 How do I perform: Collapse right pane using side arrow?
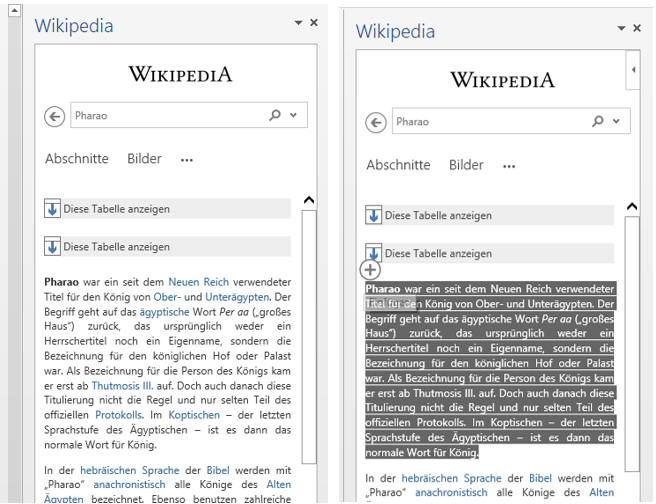(x=632, y=70)
